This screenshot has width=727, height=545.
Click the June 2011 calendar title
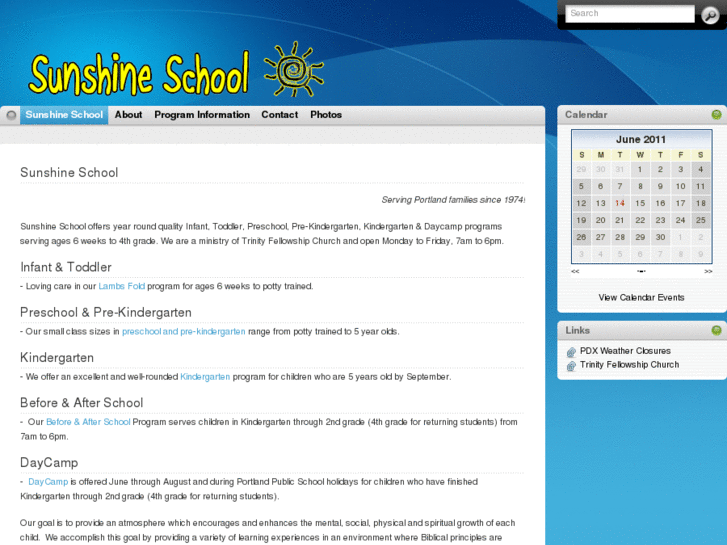click(641, 139)
